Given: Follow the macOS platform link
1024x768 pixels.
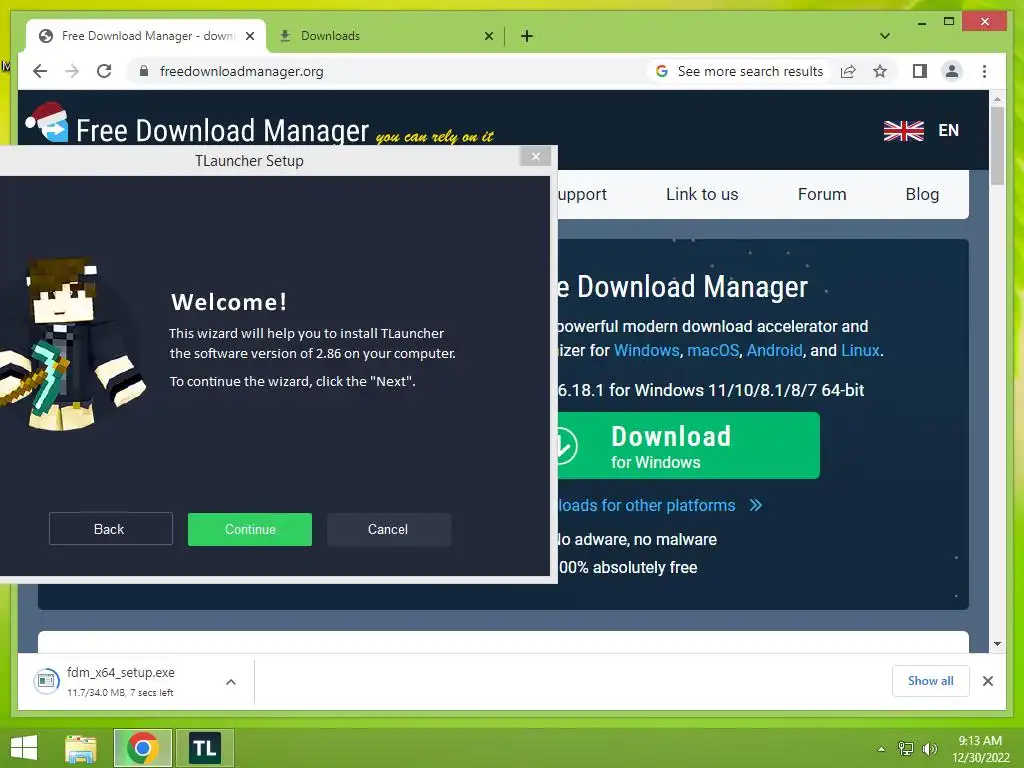Looking at the screenshot, I should [712, 350].
